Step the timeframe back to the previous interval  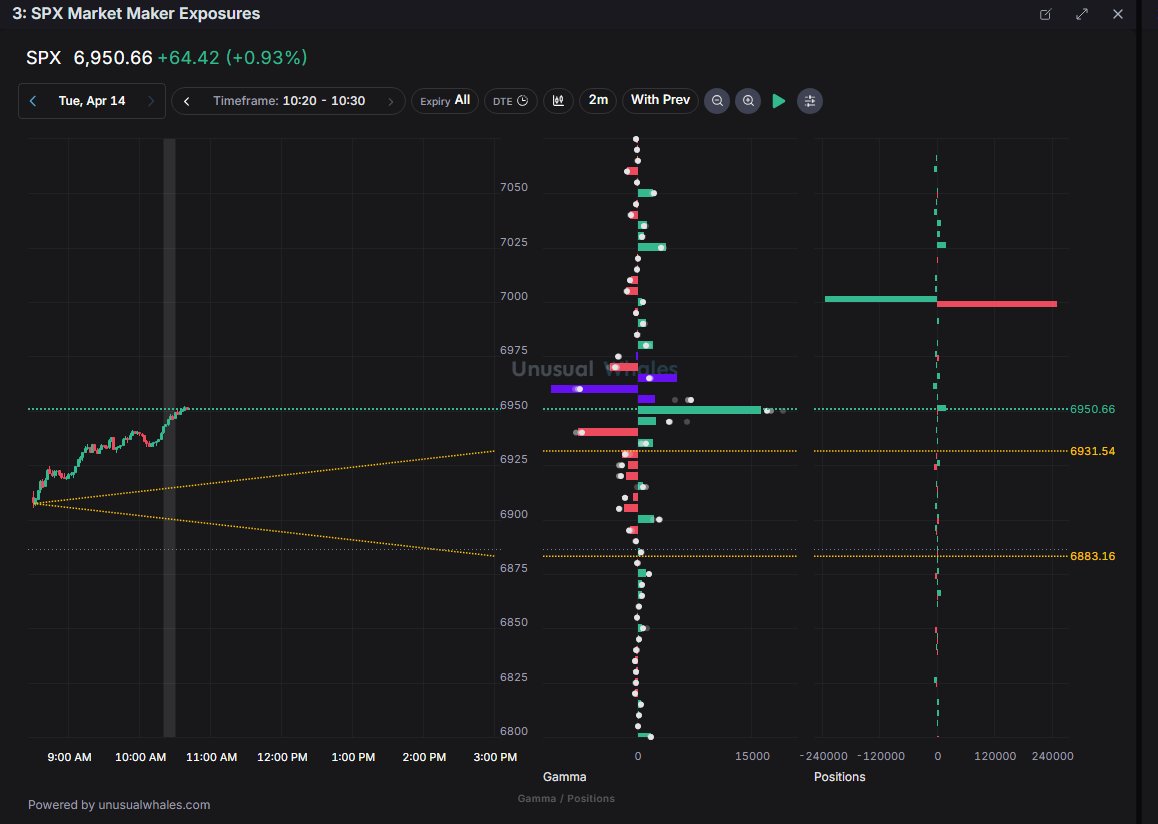(187, 101)
